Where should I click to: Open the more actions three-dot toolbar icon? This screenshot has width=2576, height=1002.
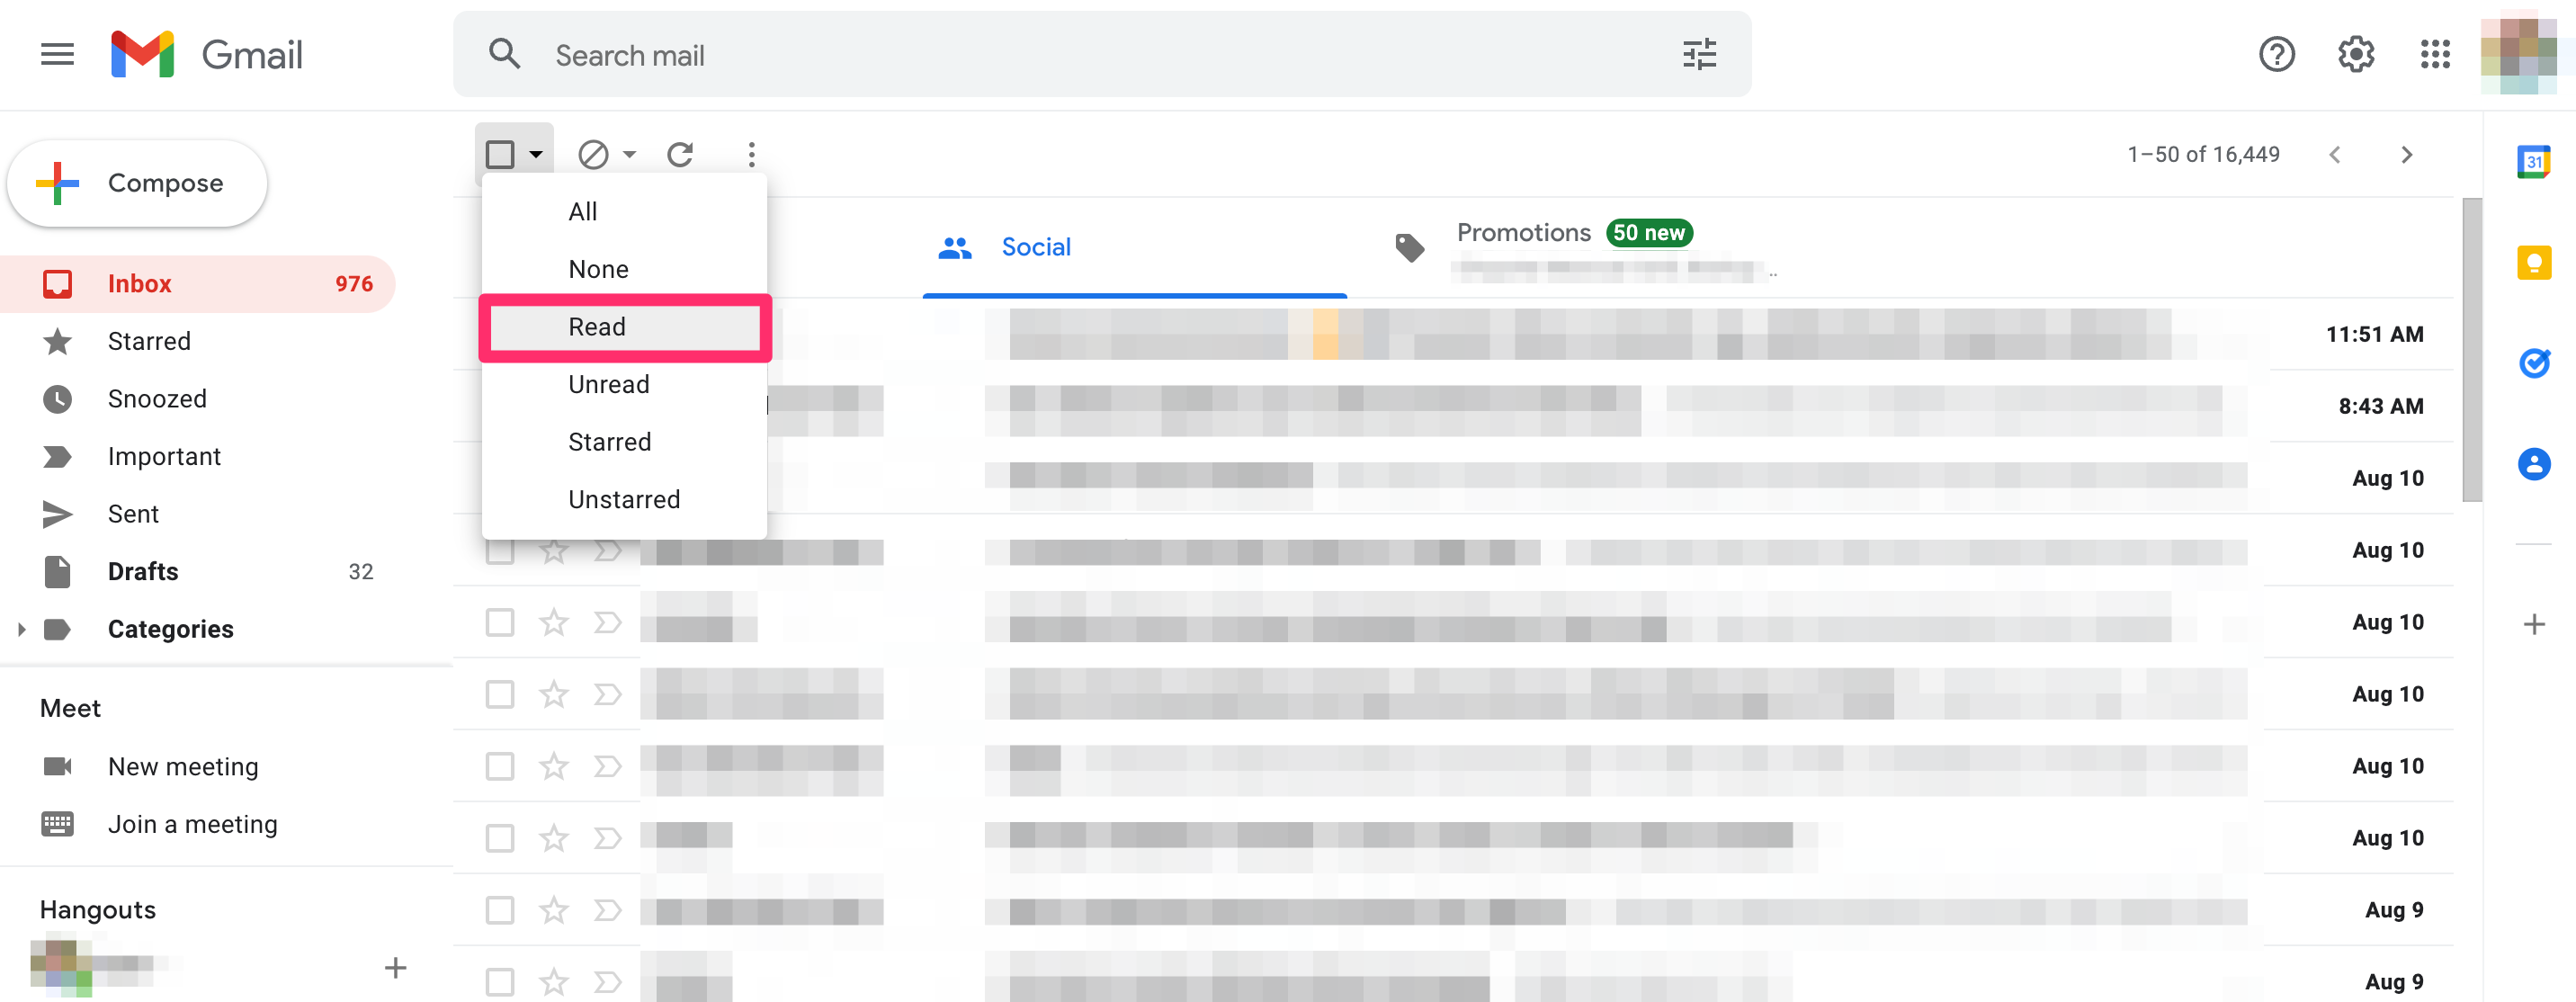(x=751, y=154)
